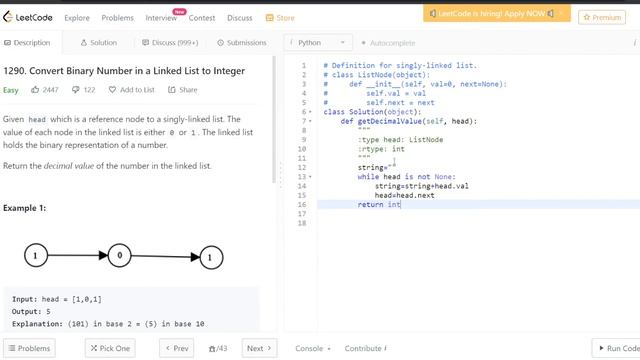Switch to the Description tab
The image size is (640, 360).
[x=27, y=42]
